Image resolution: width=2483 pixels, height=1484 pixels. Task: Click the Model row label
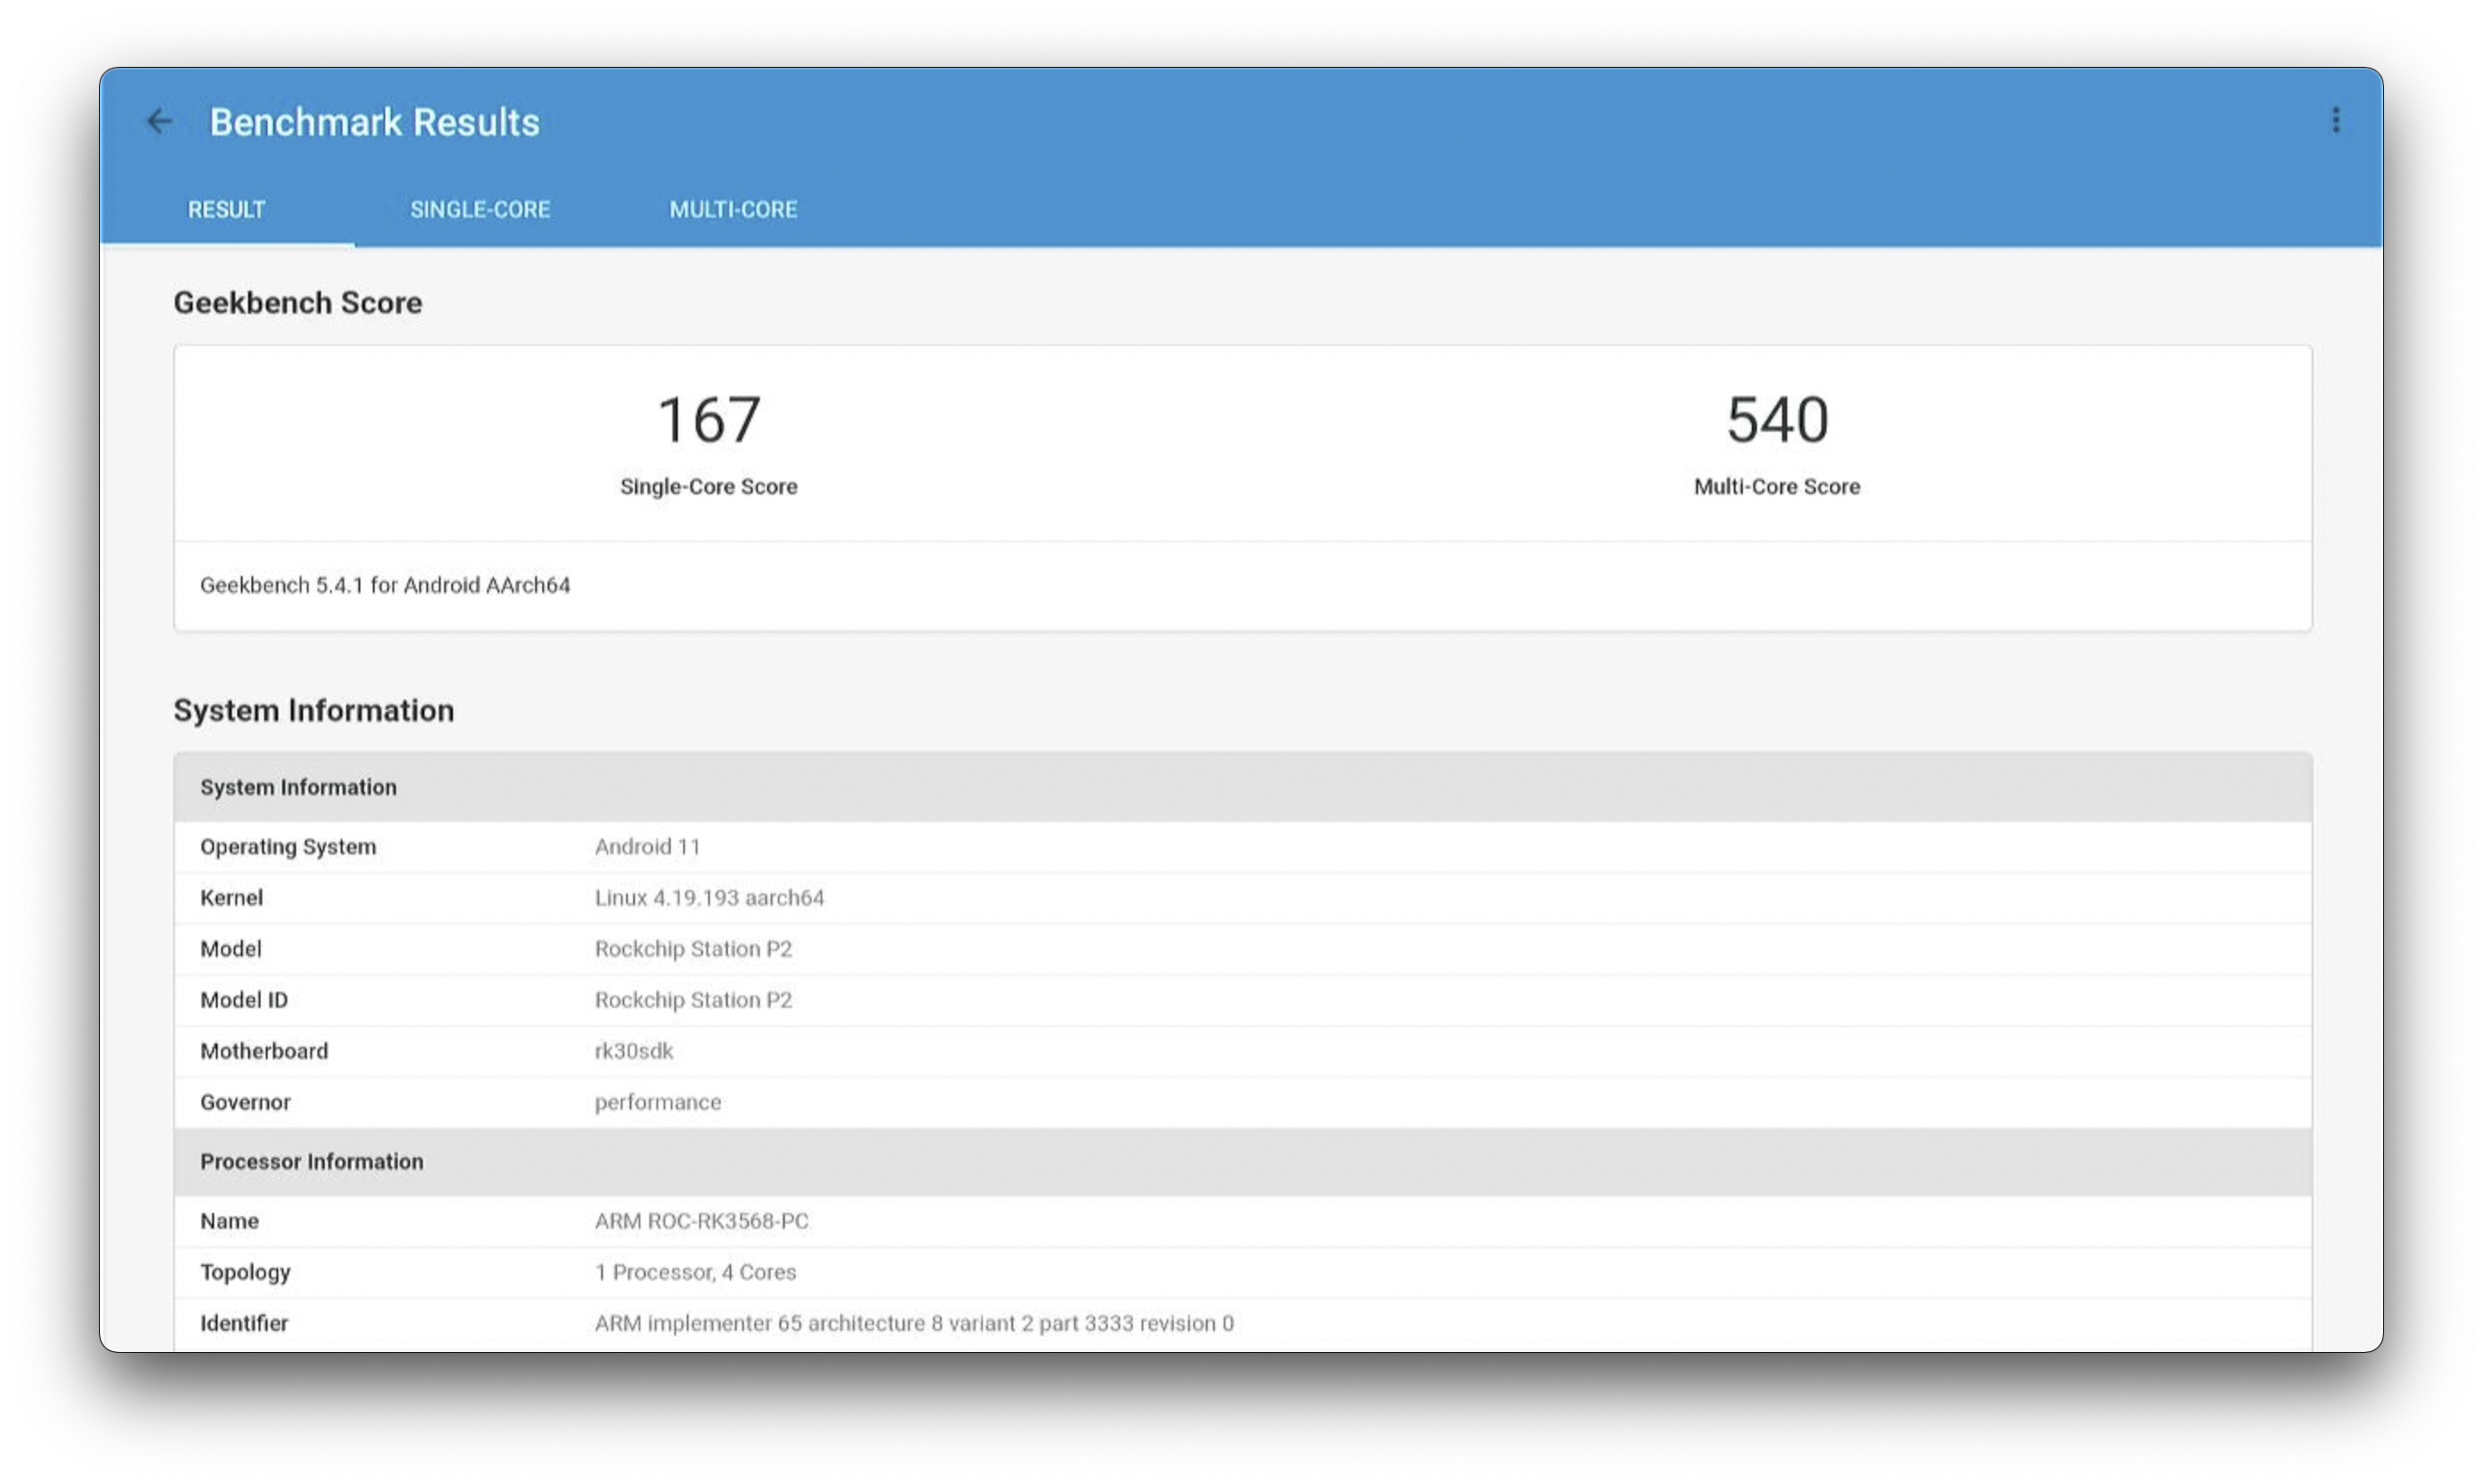230,948
